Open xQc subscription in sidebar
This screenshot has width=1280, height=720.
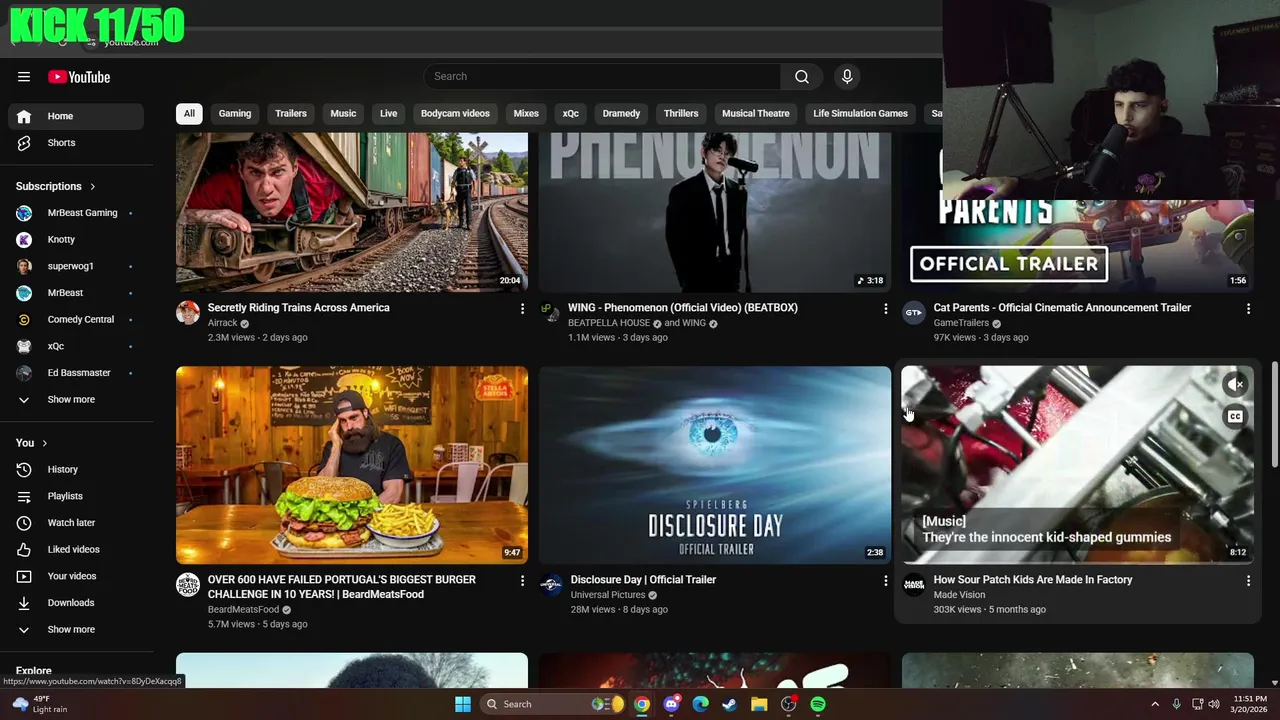pyautogui.click(x=76, y=346)
